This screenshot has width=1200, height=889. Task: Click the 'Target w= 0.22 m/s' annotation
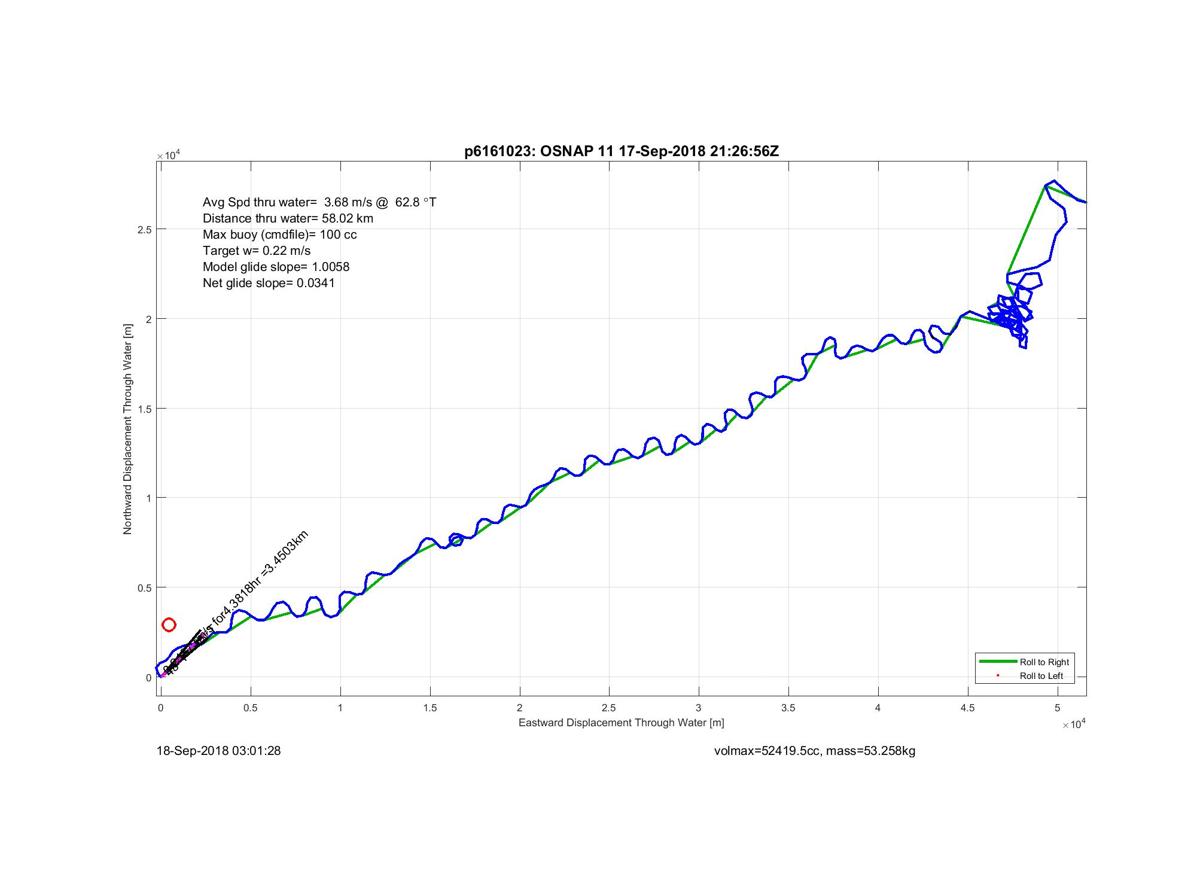click(255, 251)
